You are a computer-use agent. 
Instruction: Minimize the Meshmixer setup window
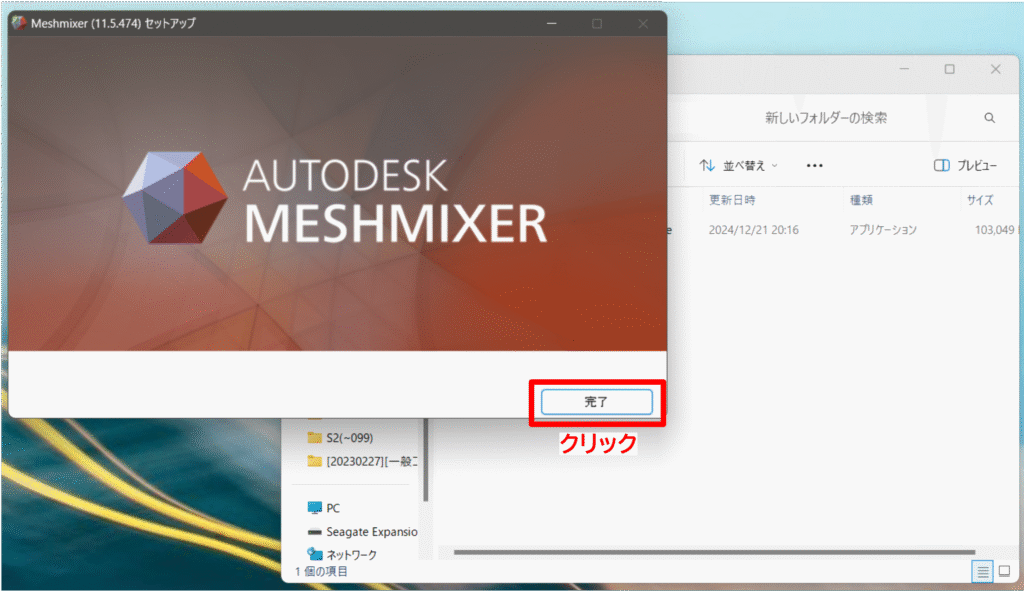(x=552, y=24)
